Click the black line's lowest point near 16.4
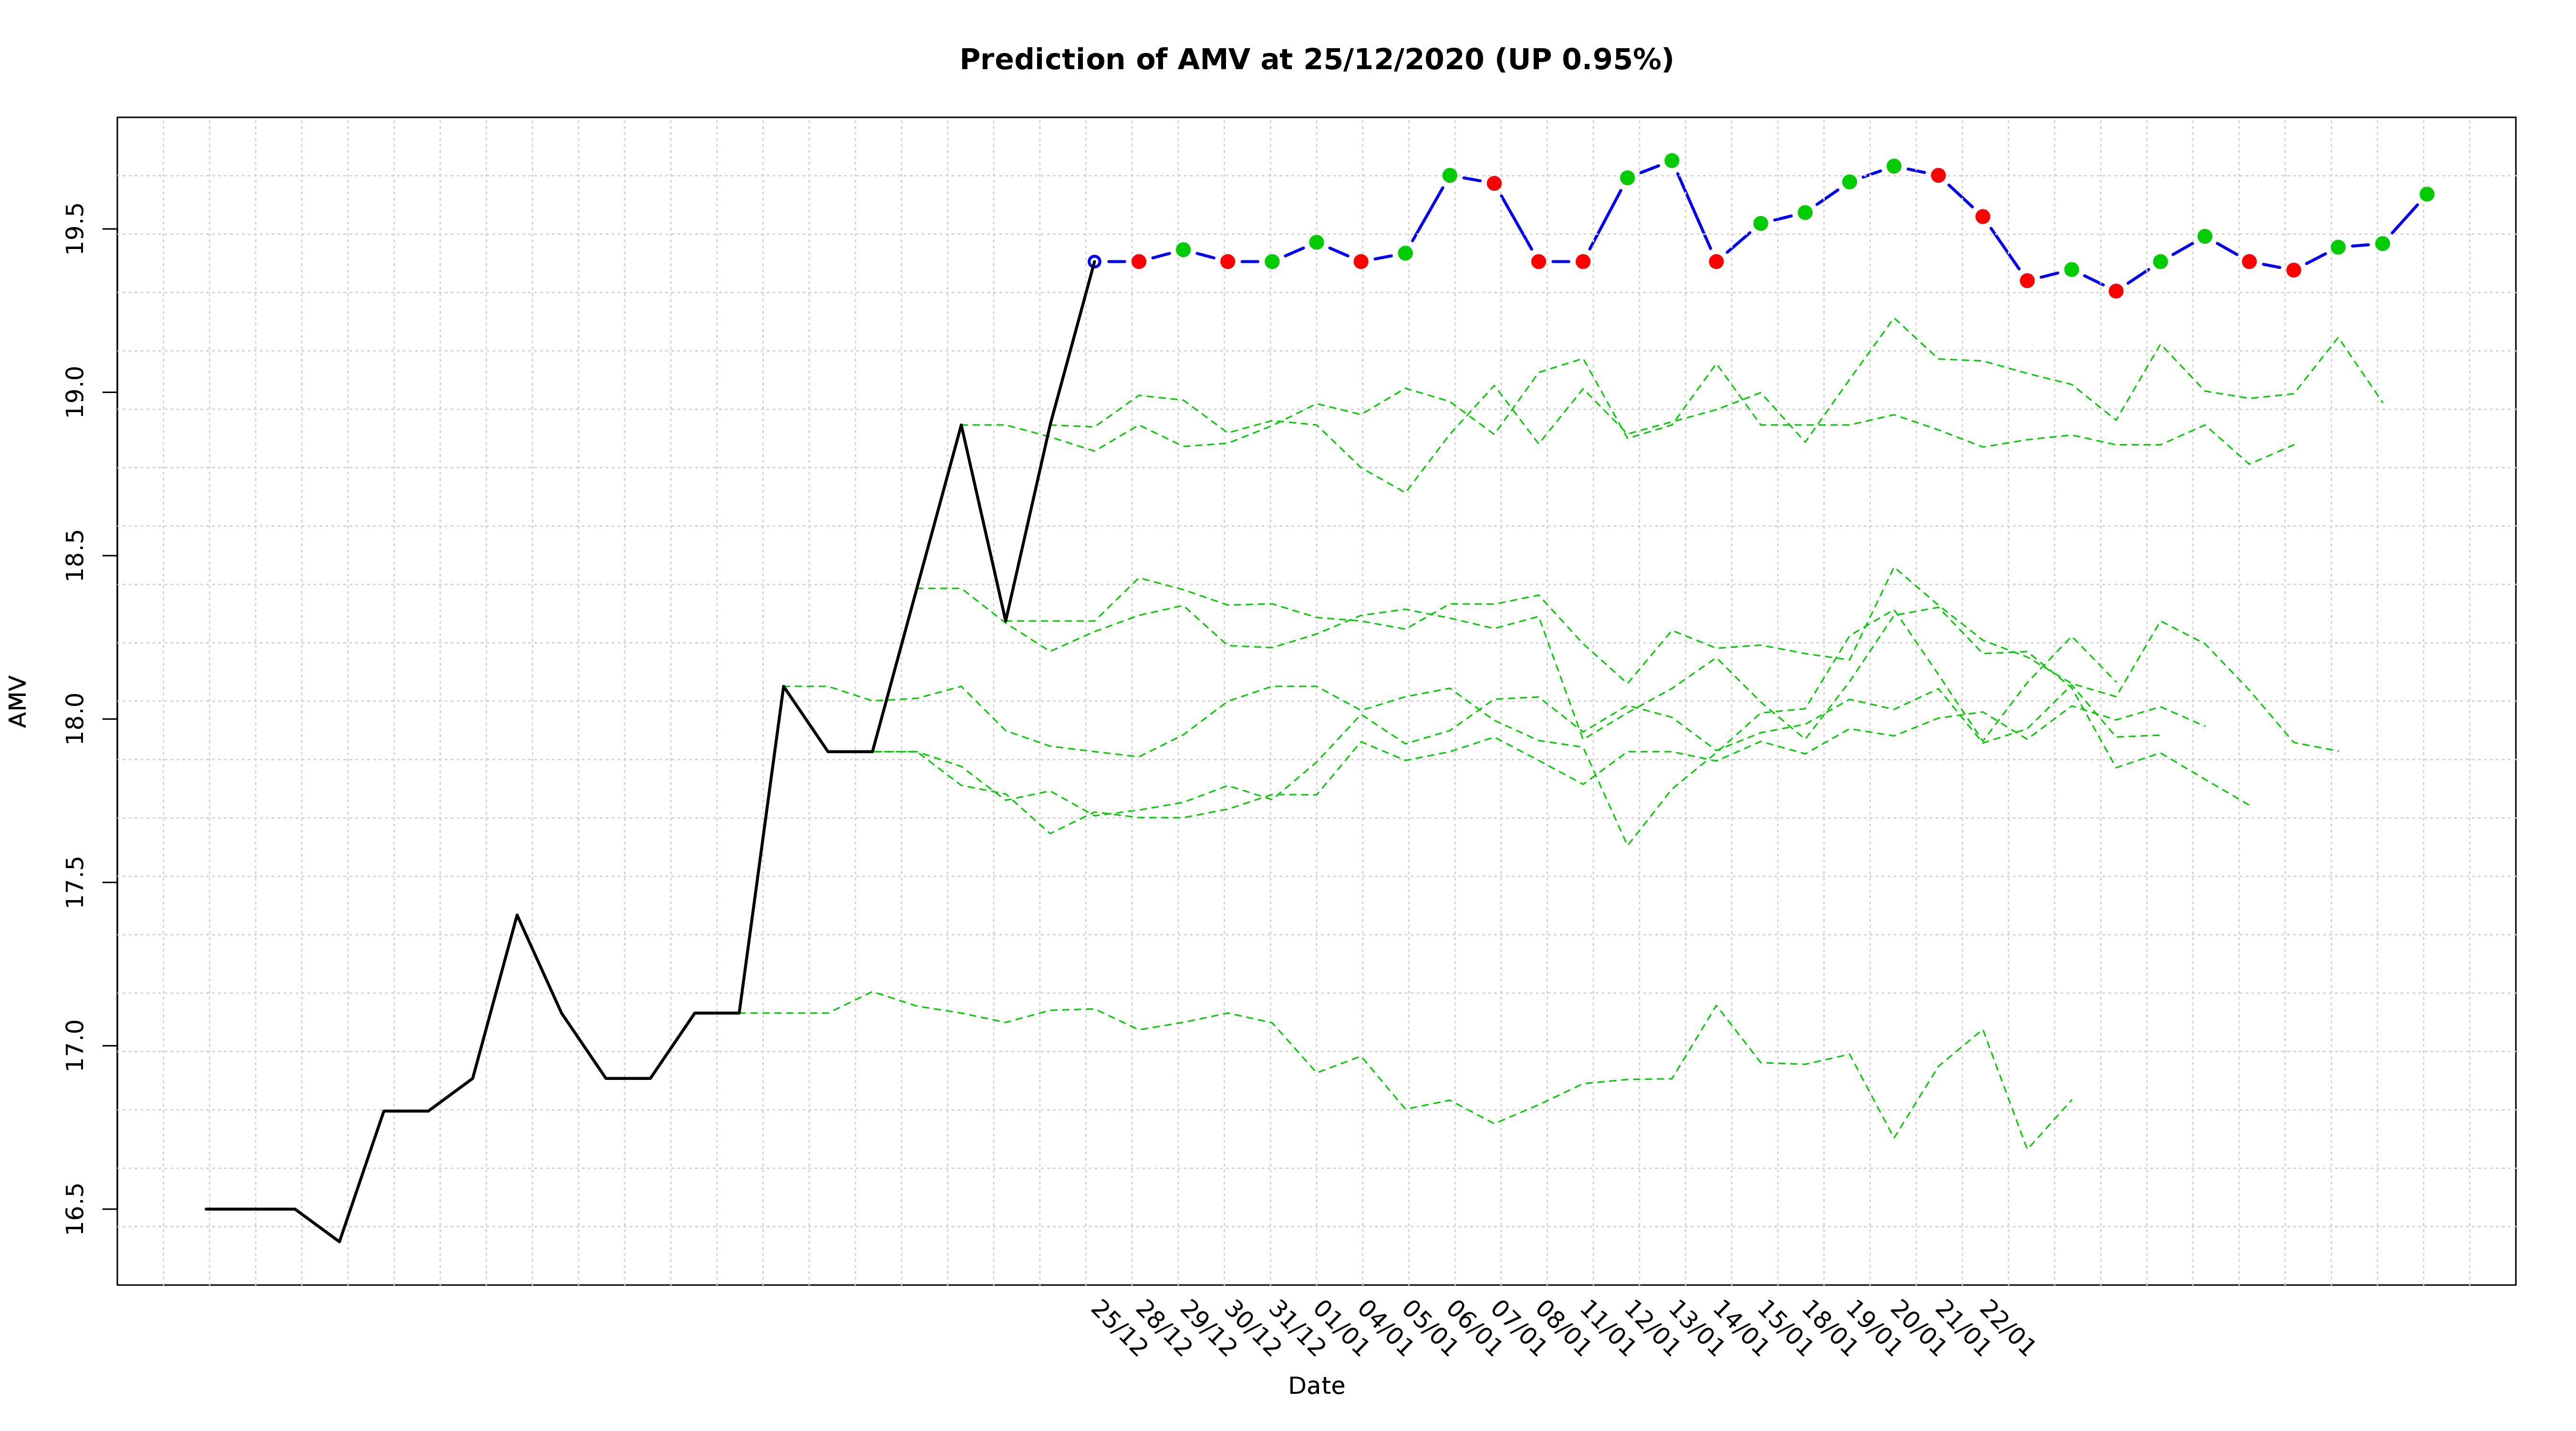This screenshot has height=1431, width=2576. tap(339, 1241)
